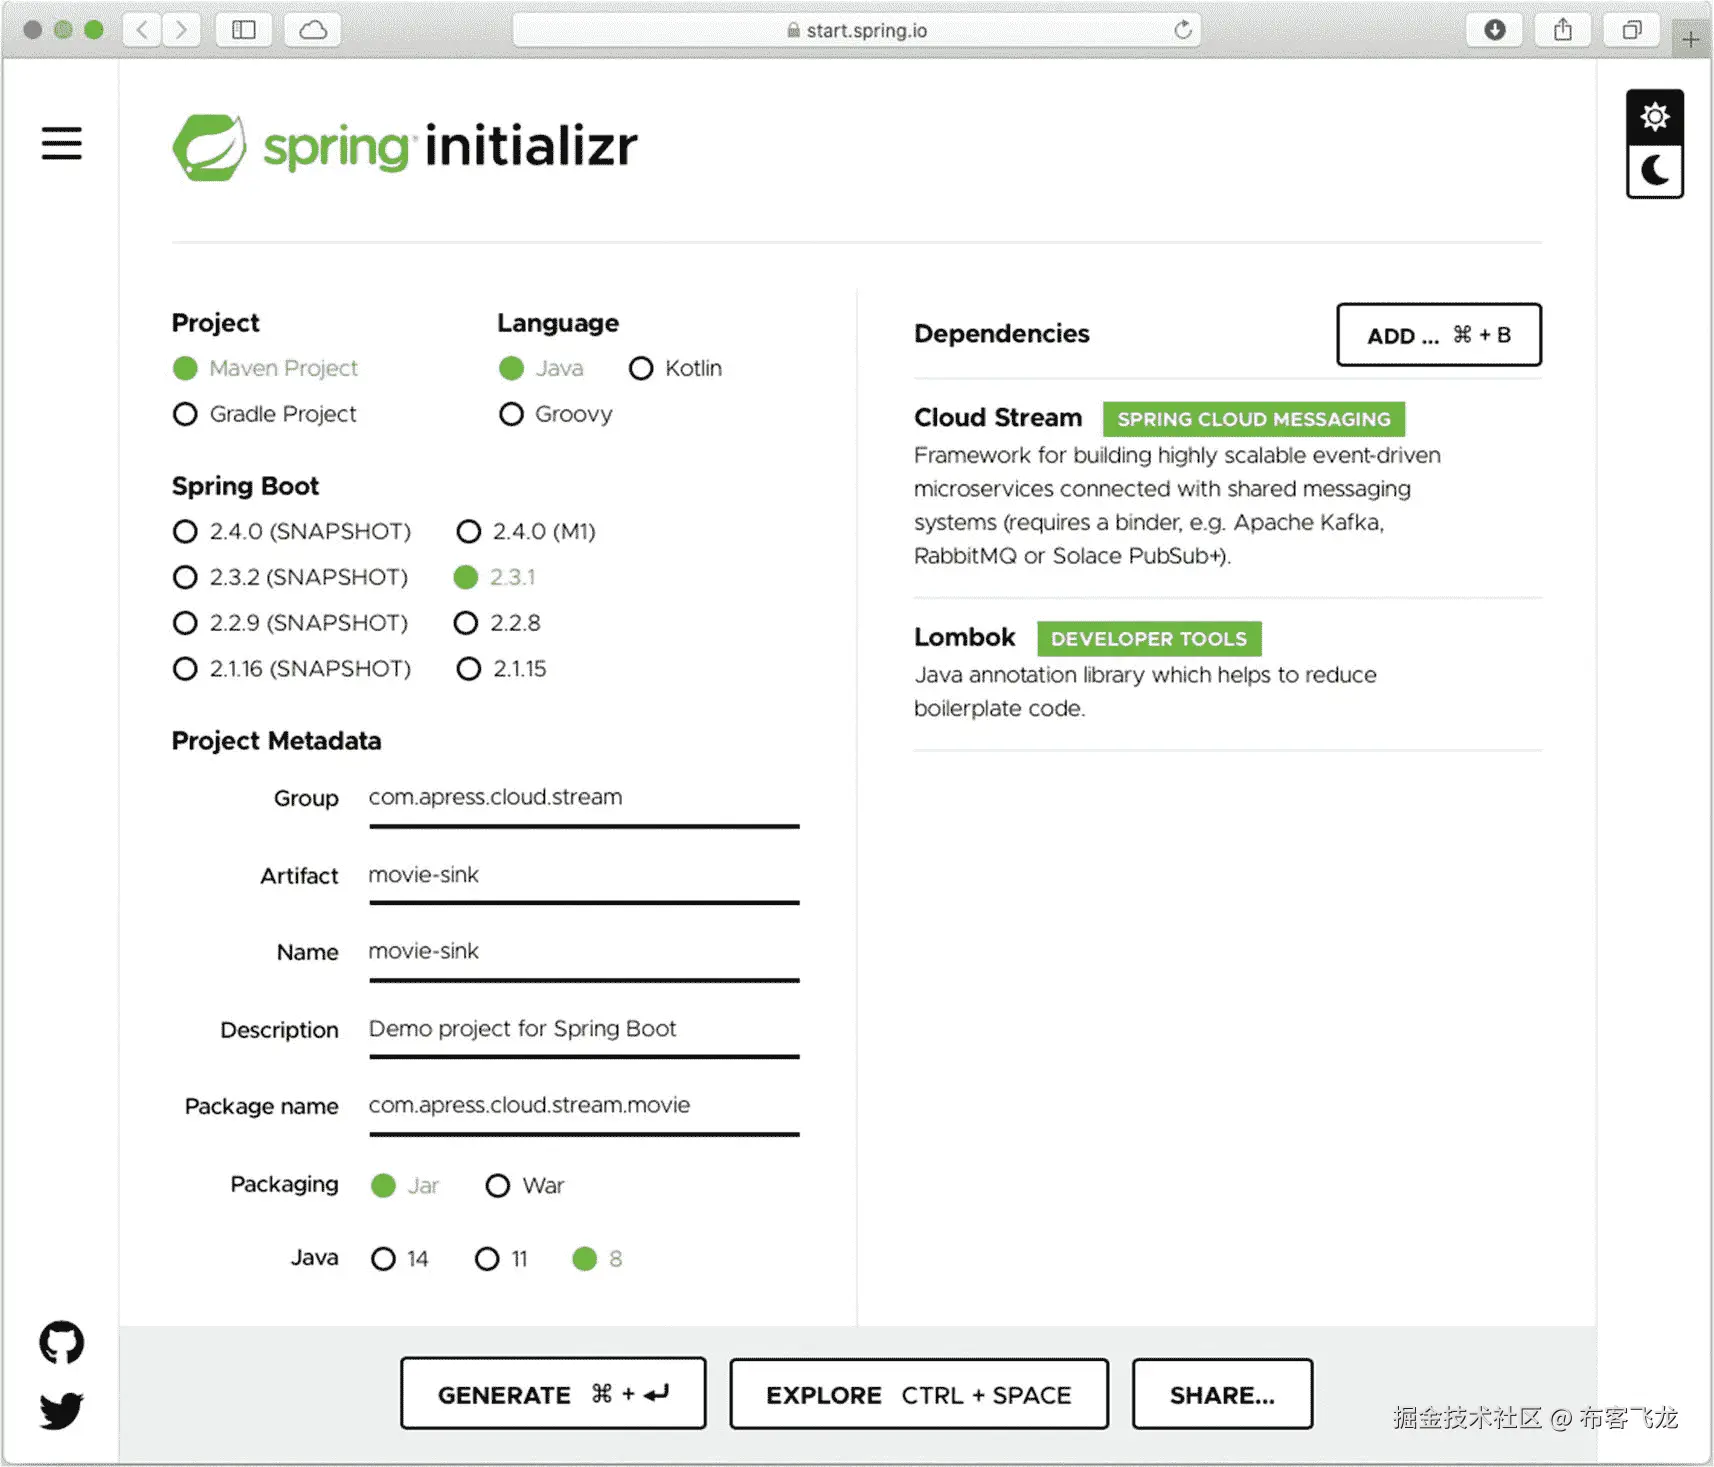Click the DEVELOPER TOOLS tag
This screenshot has width=1714, height=1467.
pos(1149,639)
